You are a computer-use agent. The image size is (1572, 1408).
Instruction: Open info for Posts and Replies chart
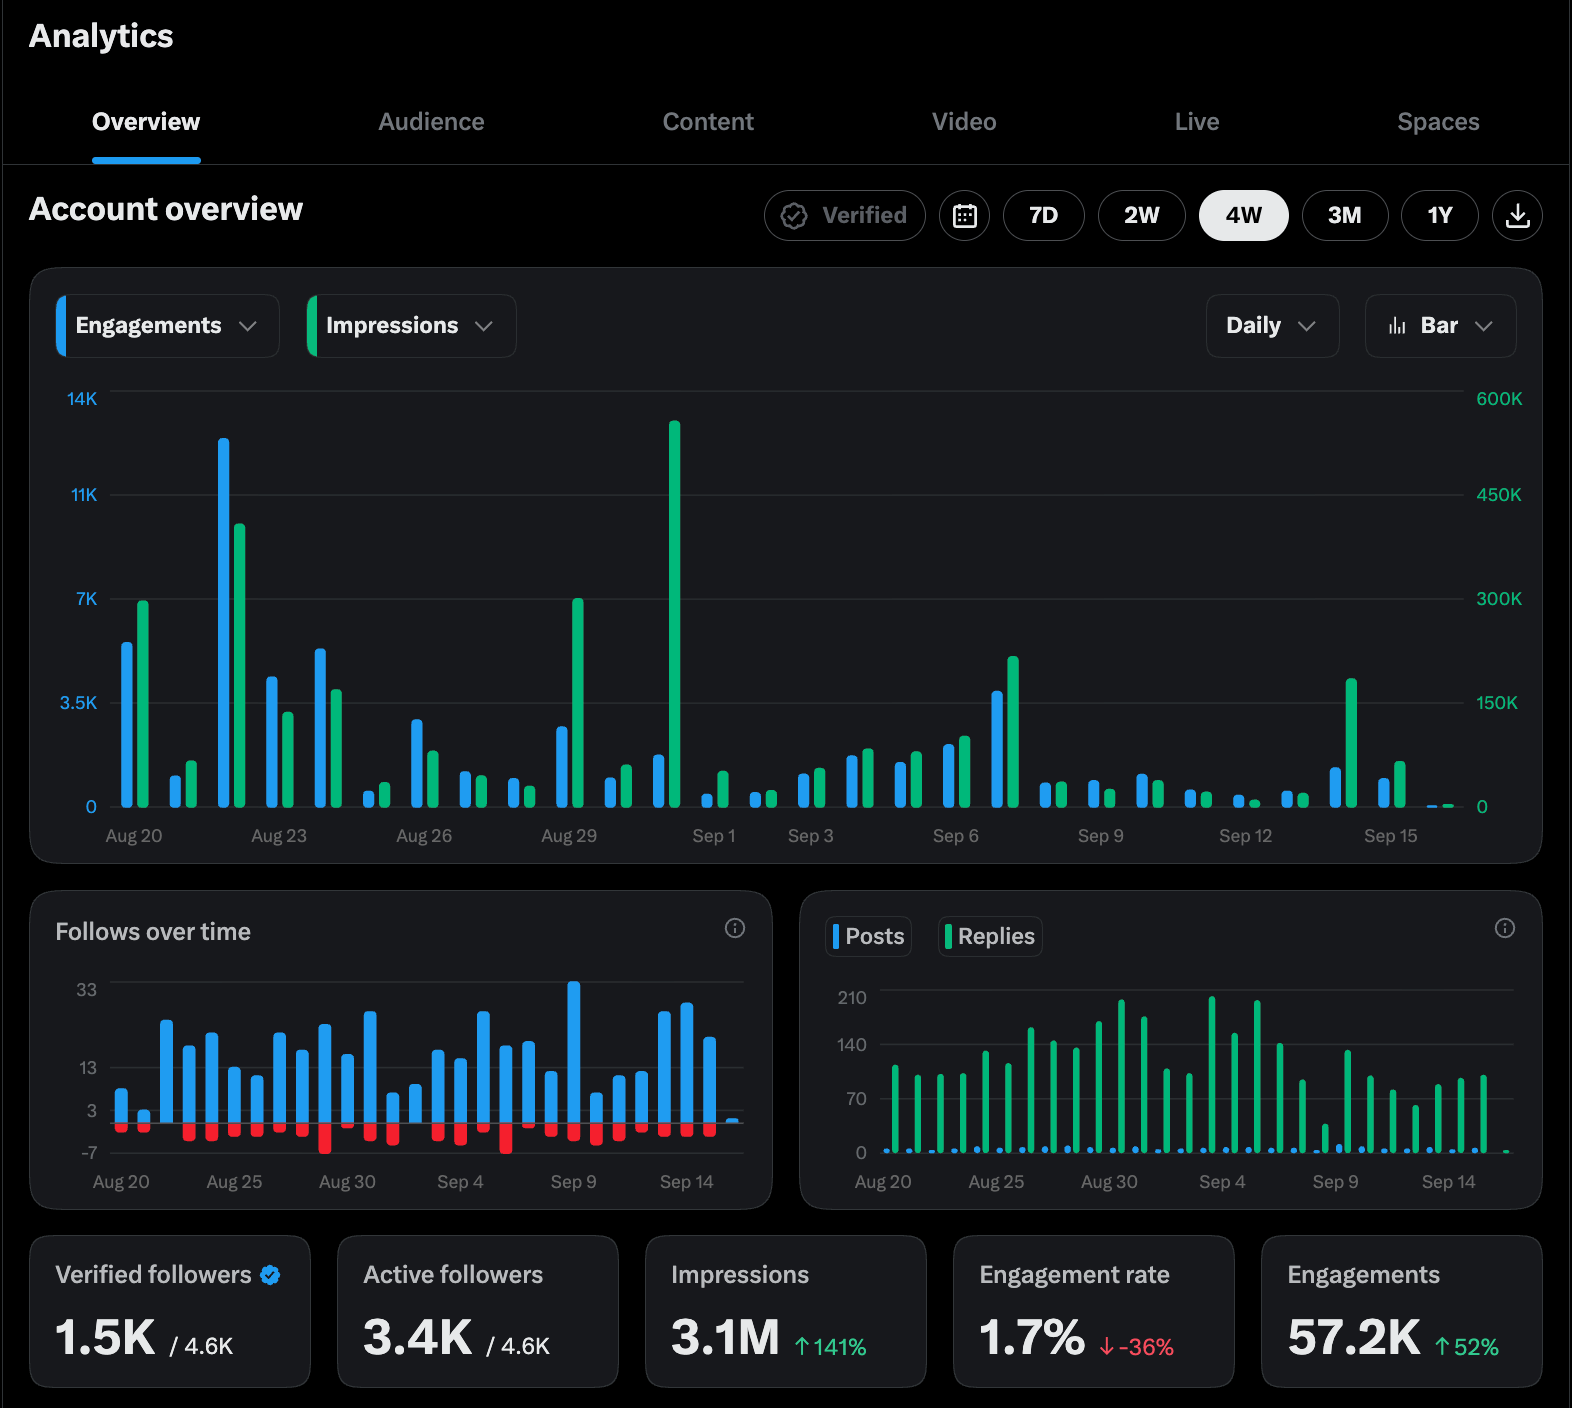tap(1505, 928)
